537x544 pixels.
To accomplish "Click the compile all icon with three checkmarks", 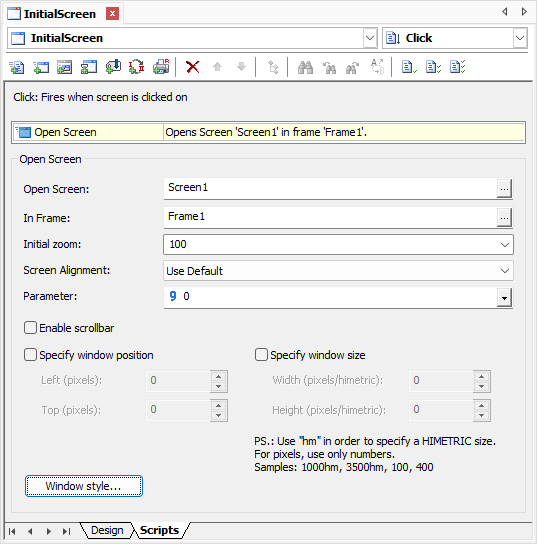I will click(458, 67).
